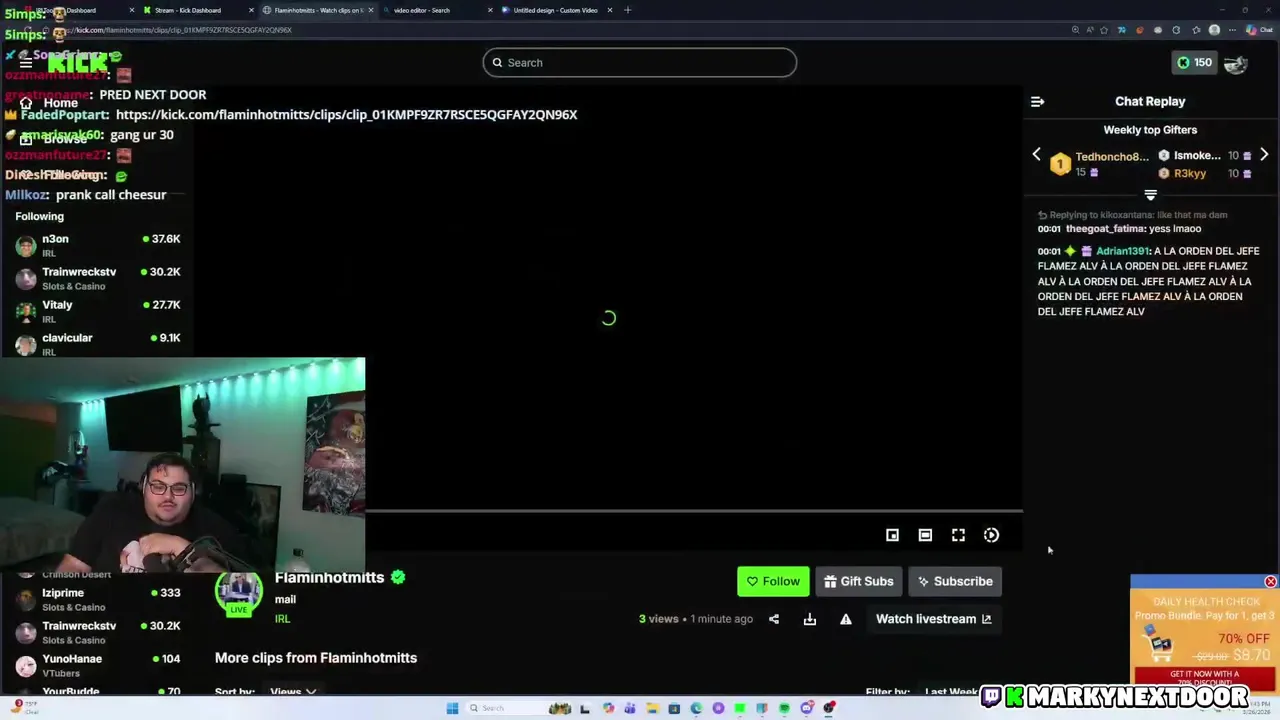1280x720 pixels.
Task: Click Ismoke gifter name
Action: [x=1197, y=156]
